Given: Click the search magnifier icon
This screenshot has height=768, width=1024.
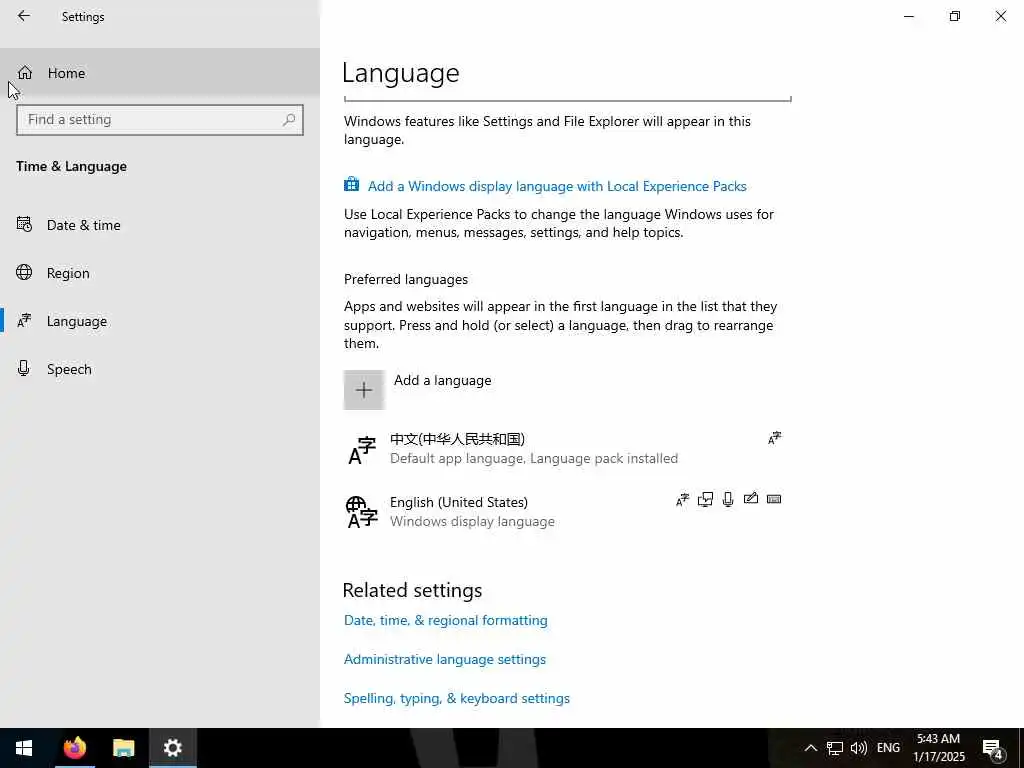Looking at the screenshot, I should point(289,120).
